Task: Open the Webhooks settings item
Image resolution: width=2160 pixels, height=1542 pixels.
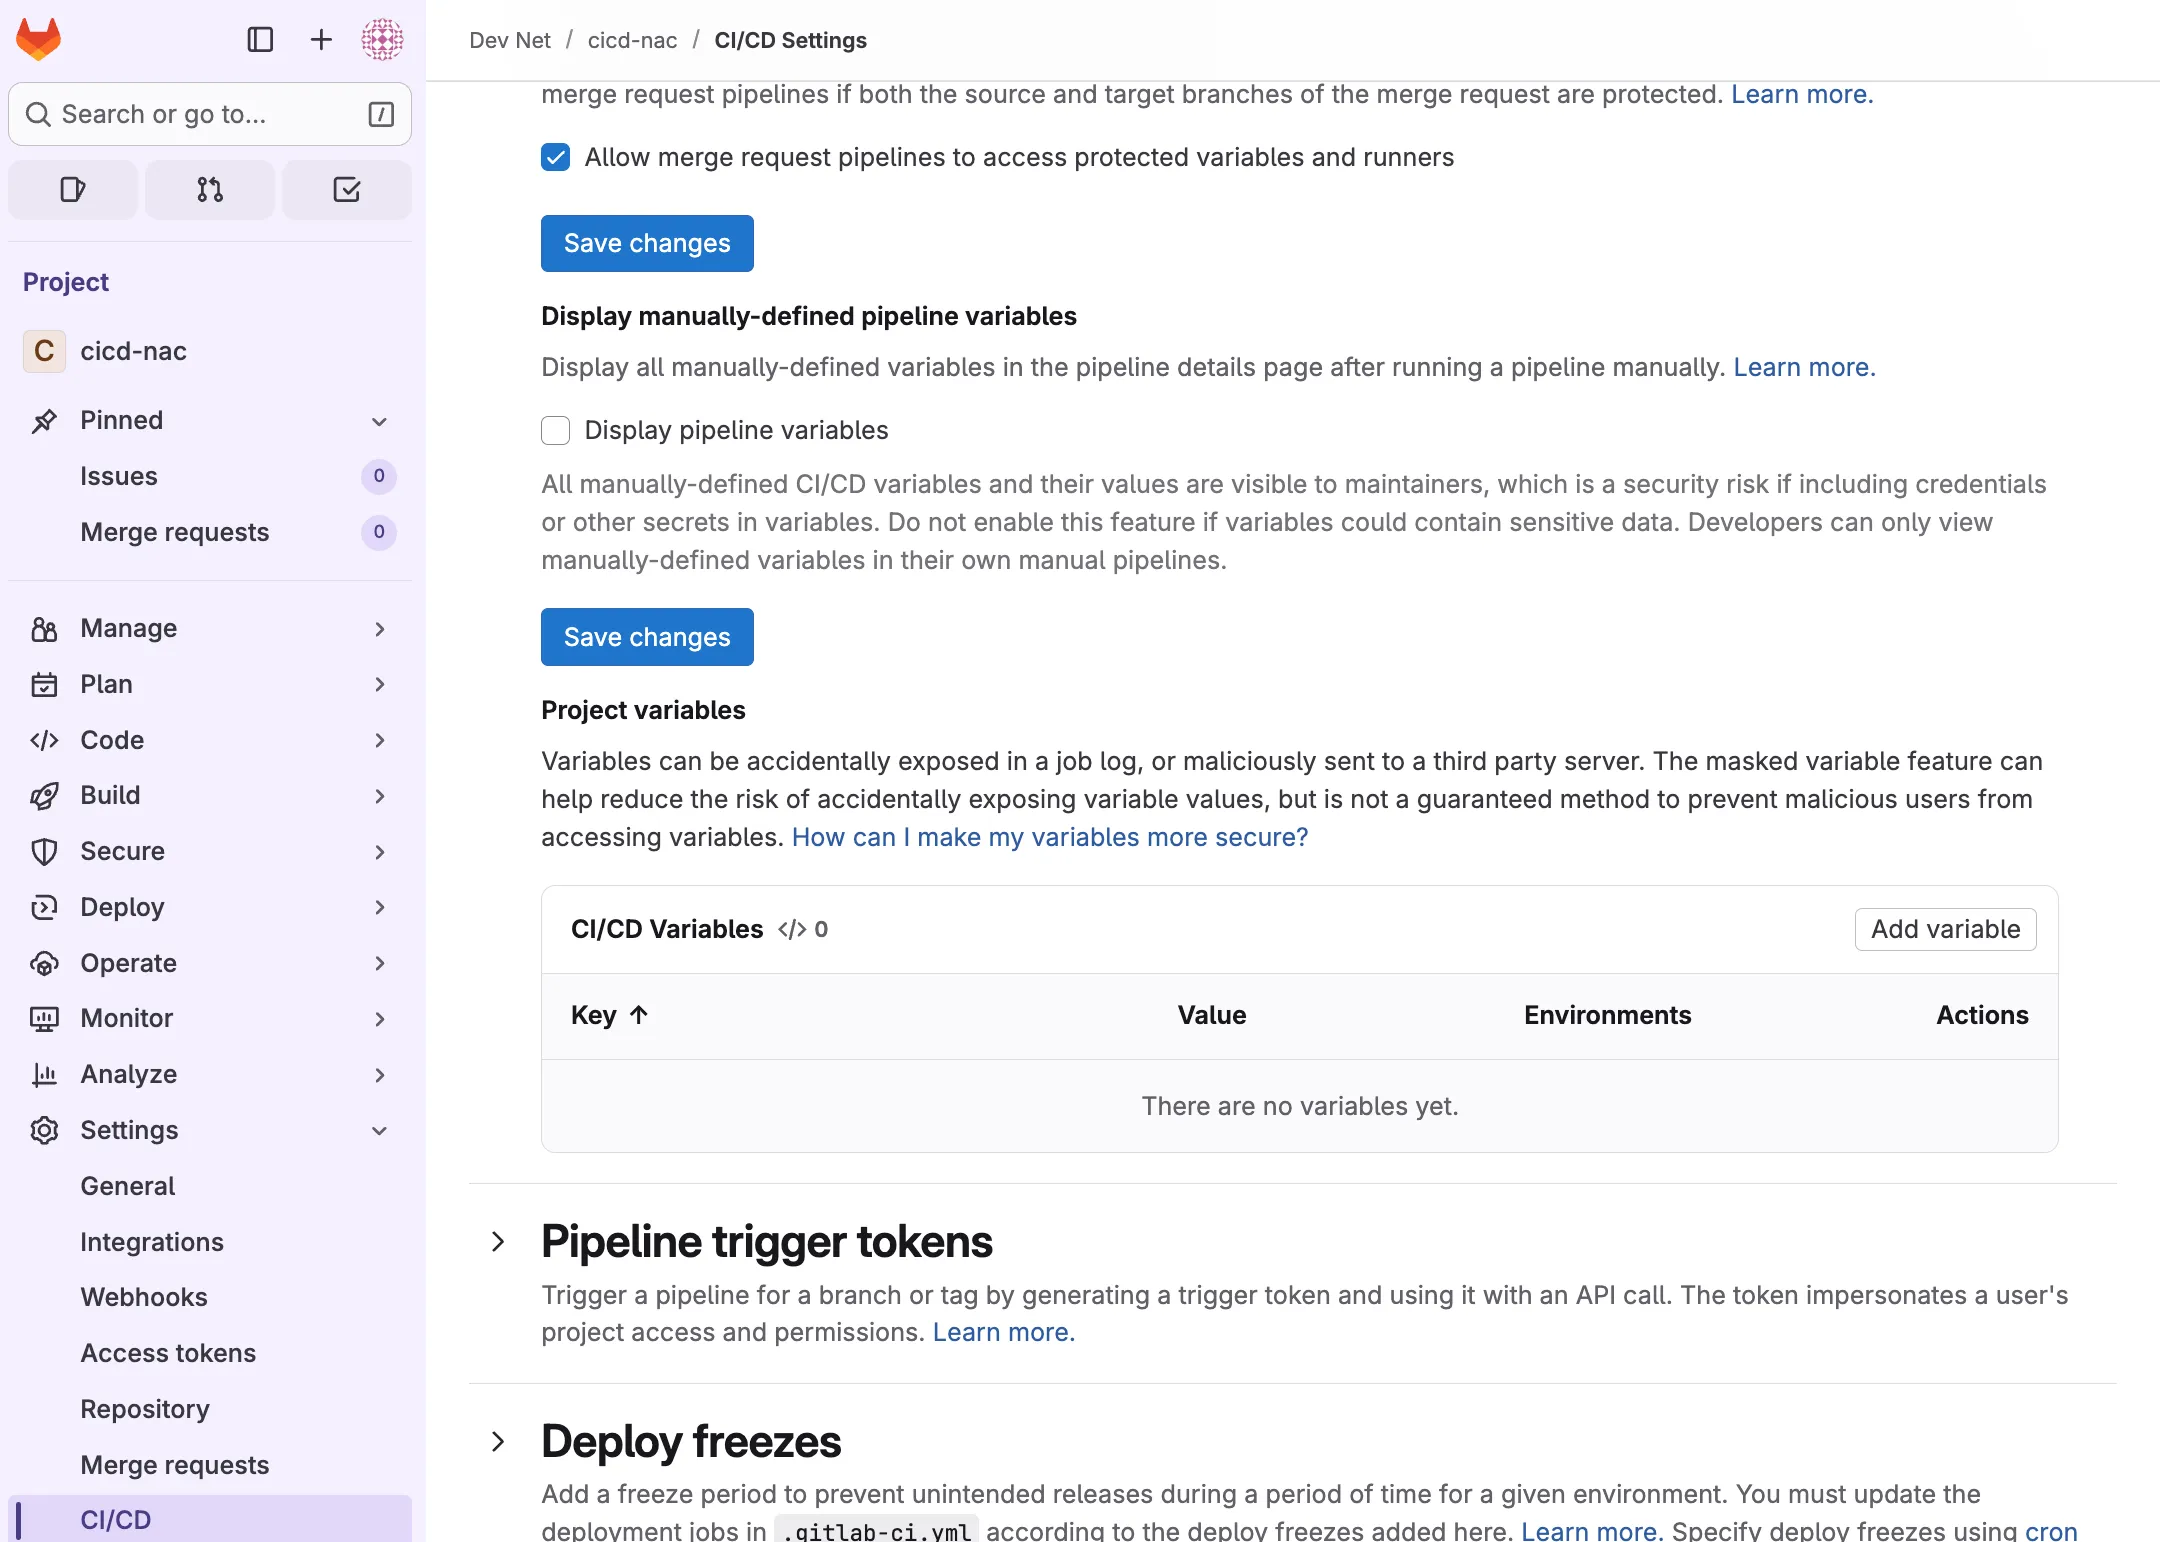Action: [144, 1297]
